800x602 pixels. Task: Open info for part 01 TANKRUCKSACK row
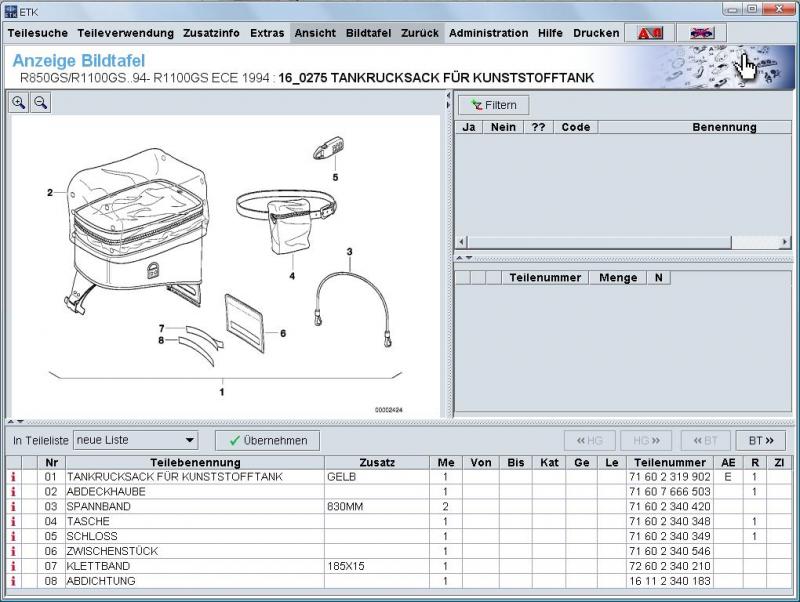coord(13,477)
